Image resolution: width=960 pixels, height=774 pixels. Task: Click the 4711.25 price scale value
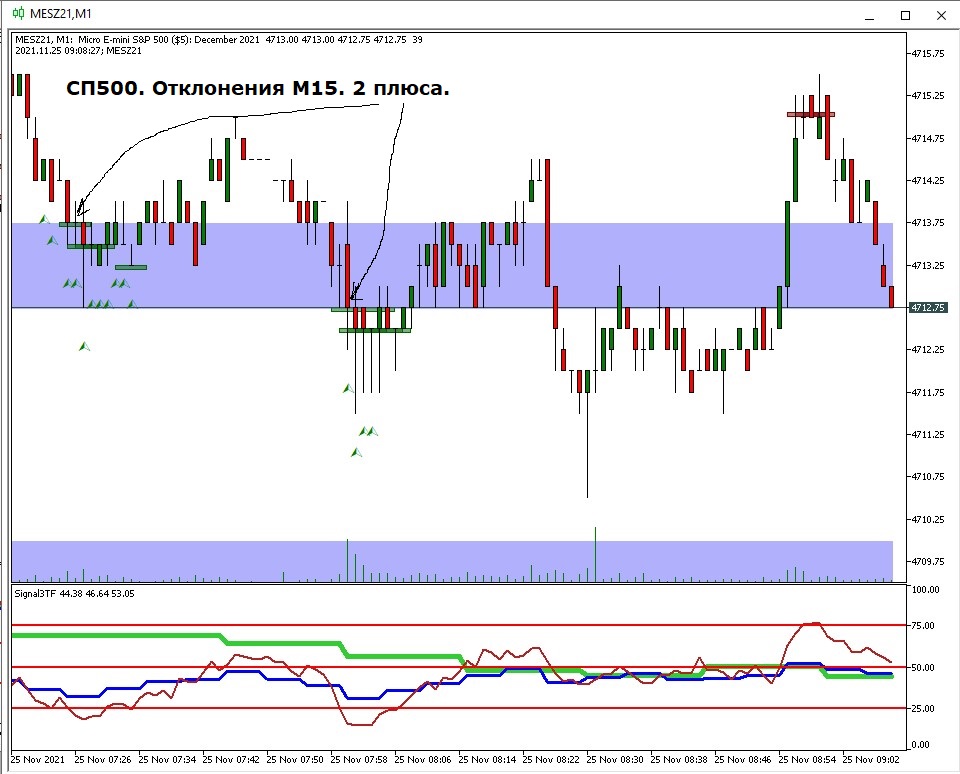click(x=928, y=435)
